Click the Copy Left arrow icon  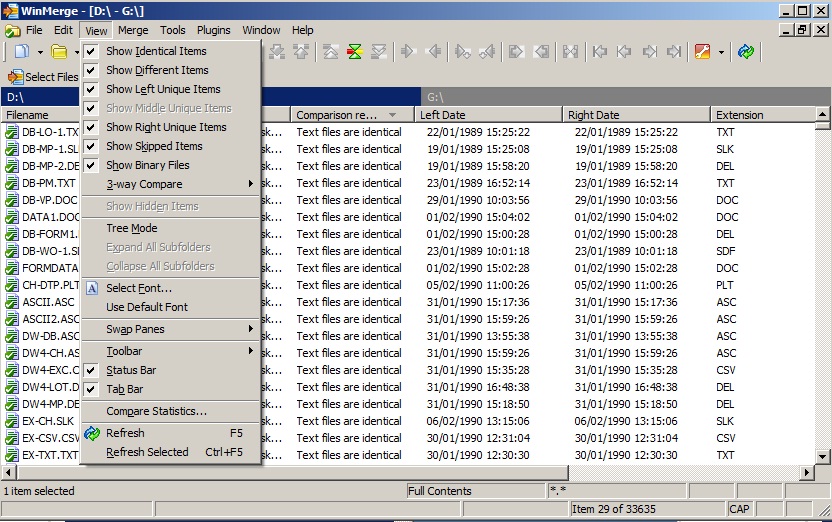click(434, 51)
